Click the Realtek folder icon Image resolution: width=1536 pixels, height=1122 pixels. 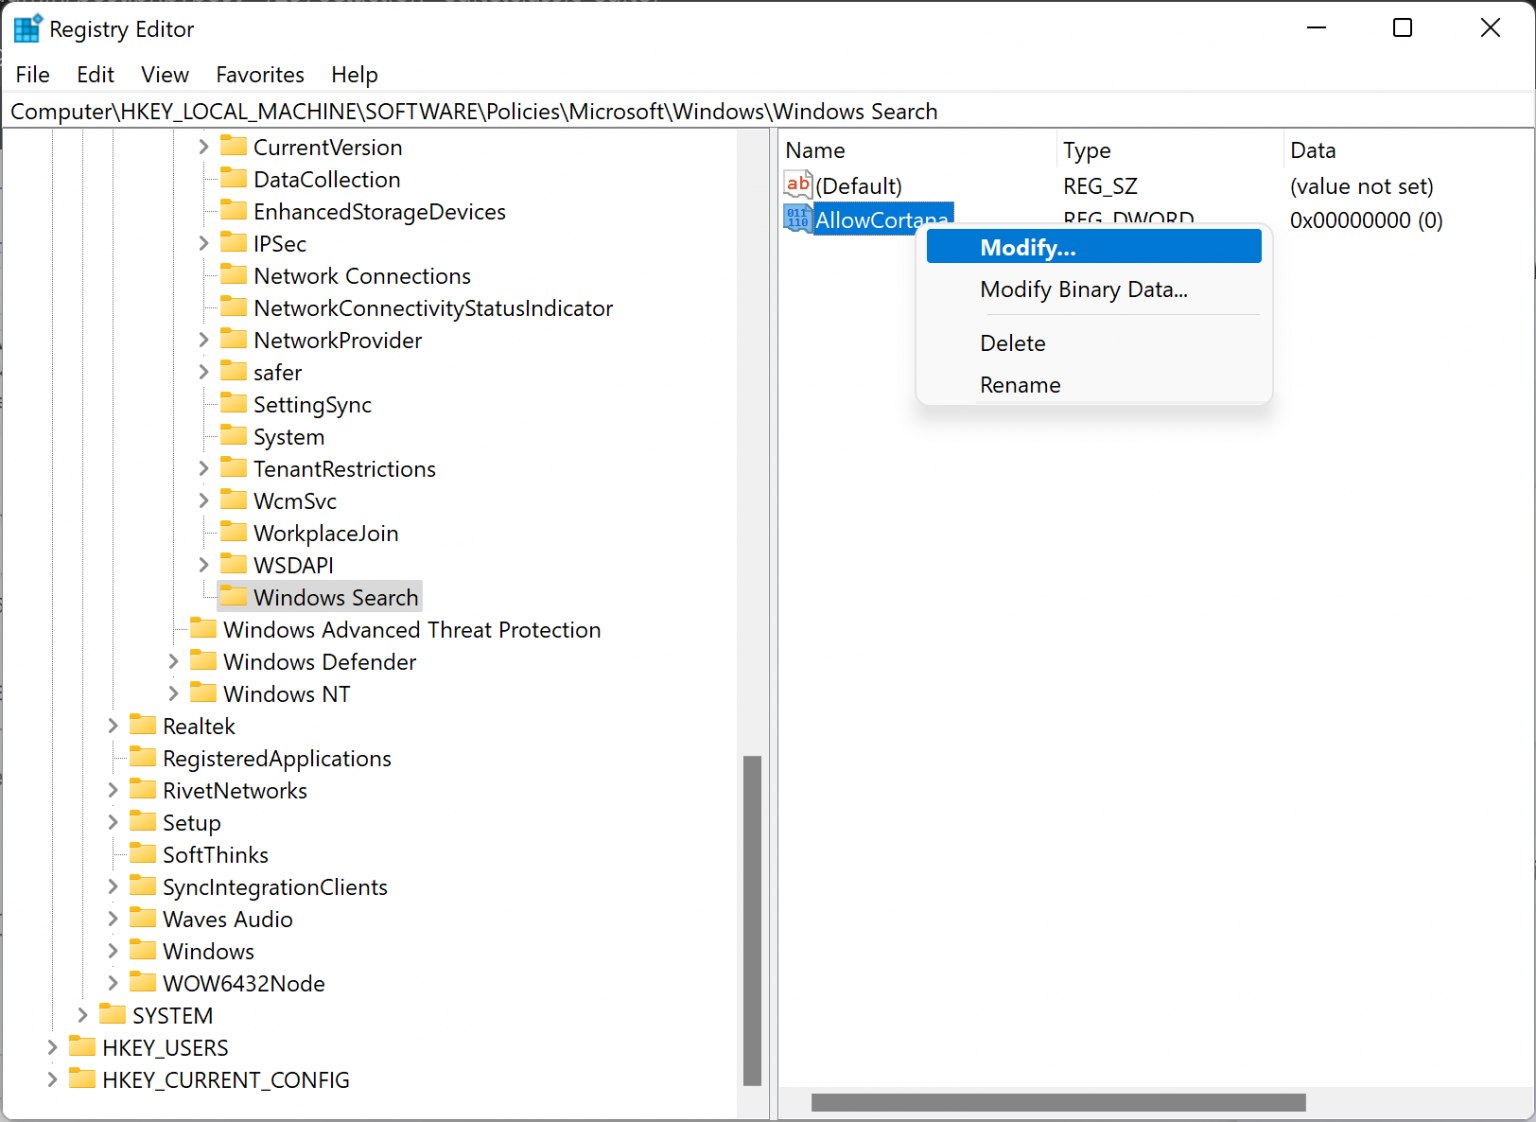point(143,725)
